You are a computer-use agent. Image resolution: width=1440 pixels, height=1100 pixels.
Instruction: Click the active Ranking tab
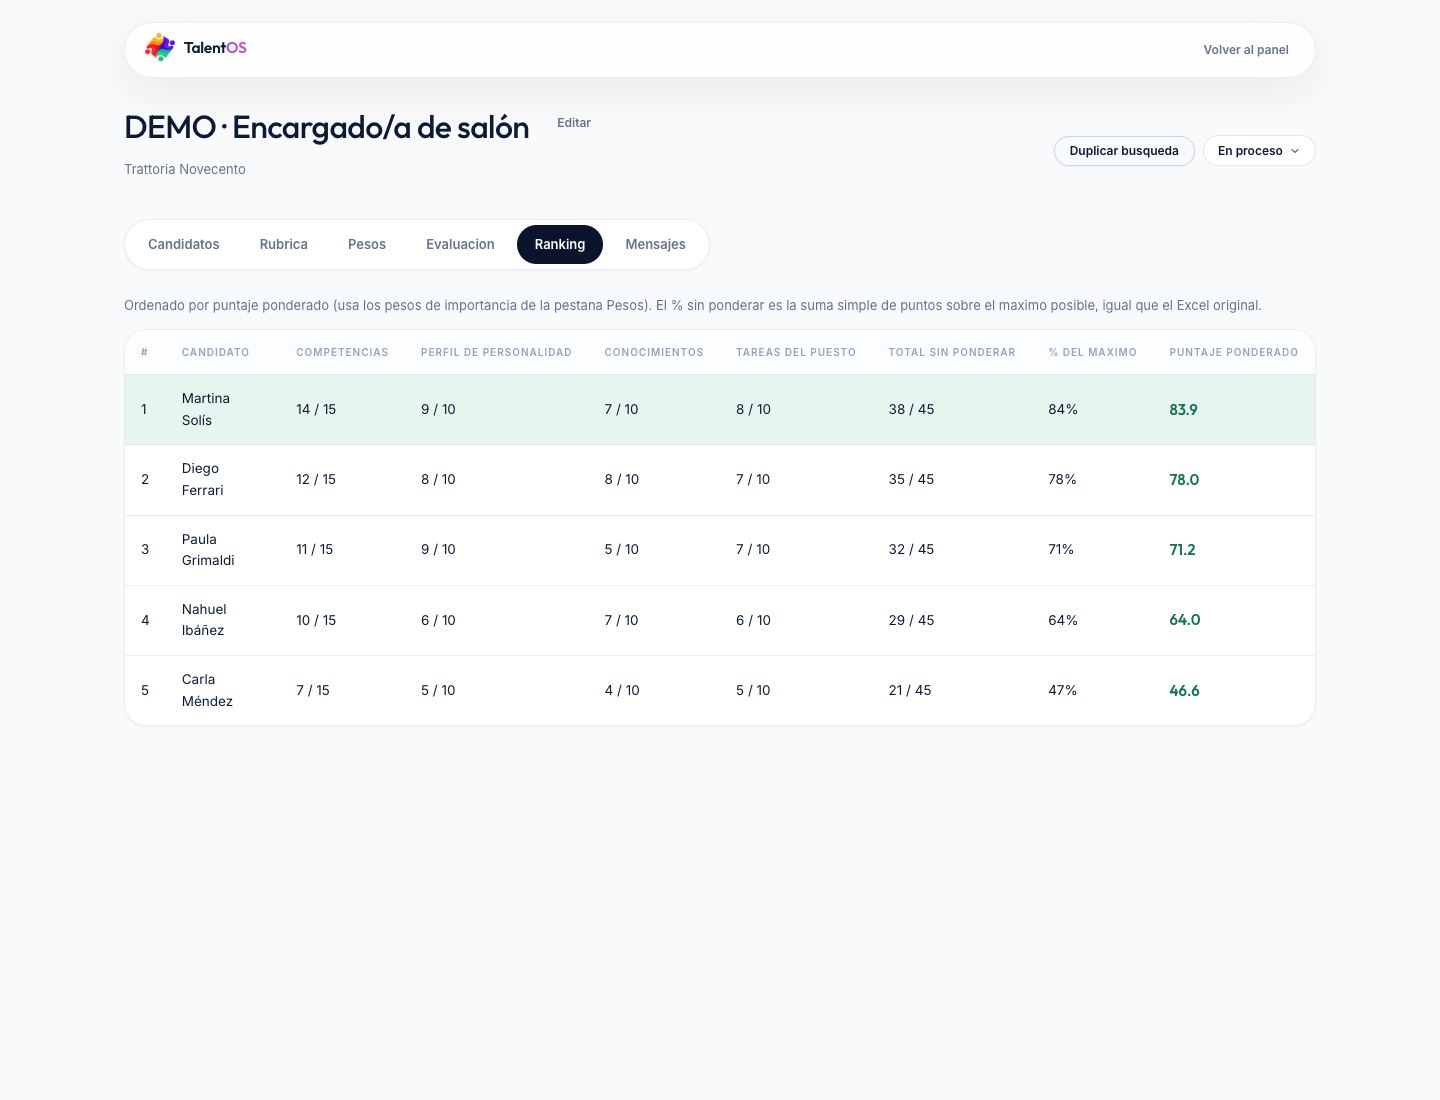(560, 245)
